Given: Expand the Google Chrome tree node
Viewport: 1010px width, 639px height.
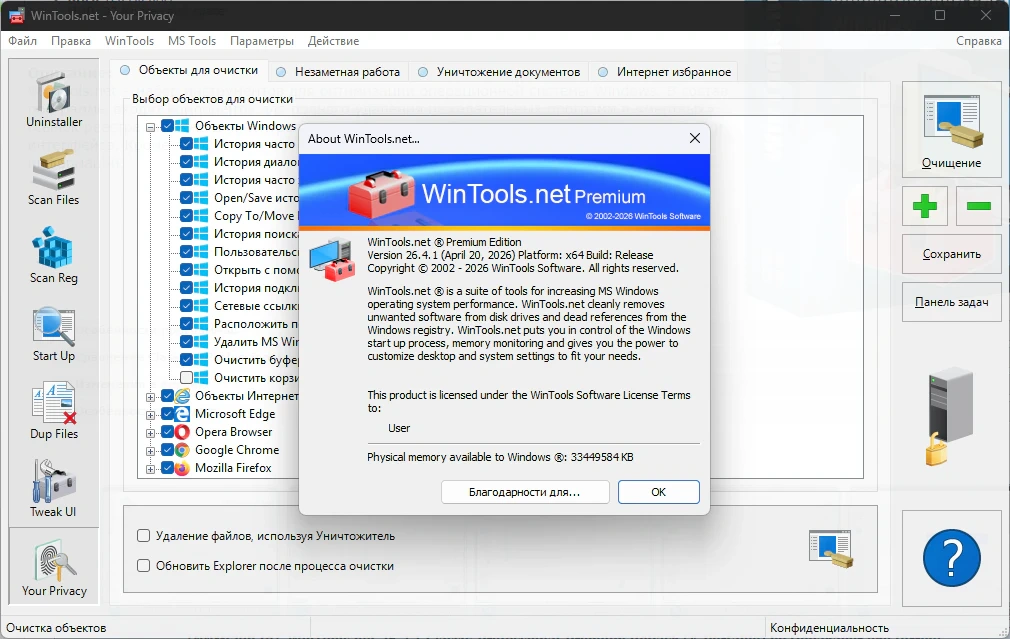Looking at the screenshot, I should [151, 452].
